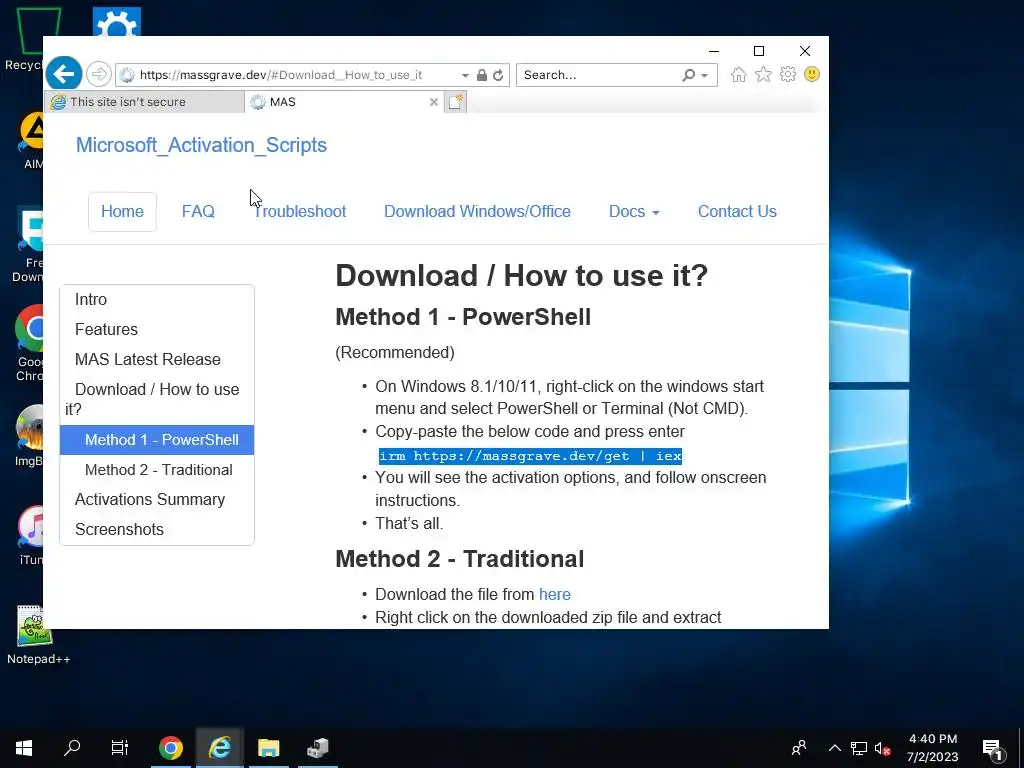Open the Microsoft_Activation_Scripts title link

pos(201,145)
